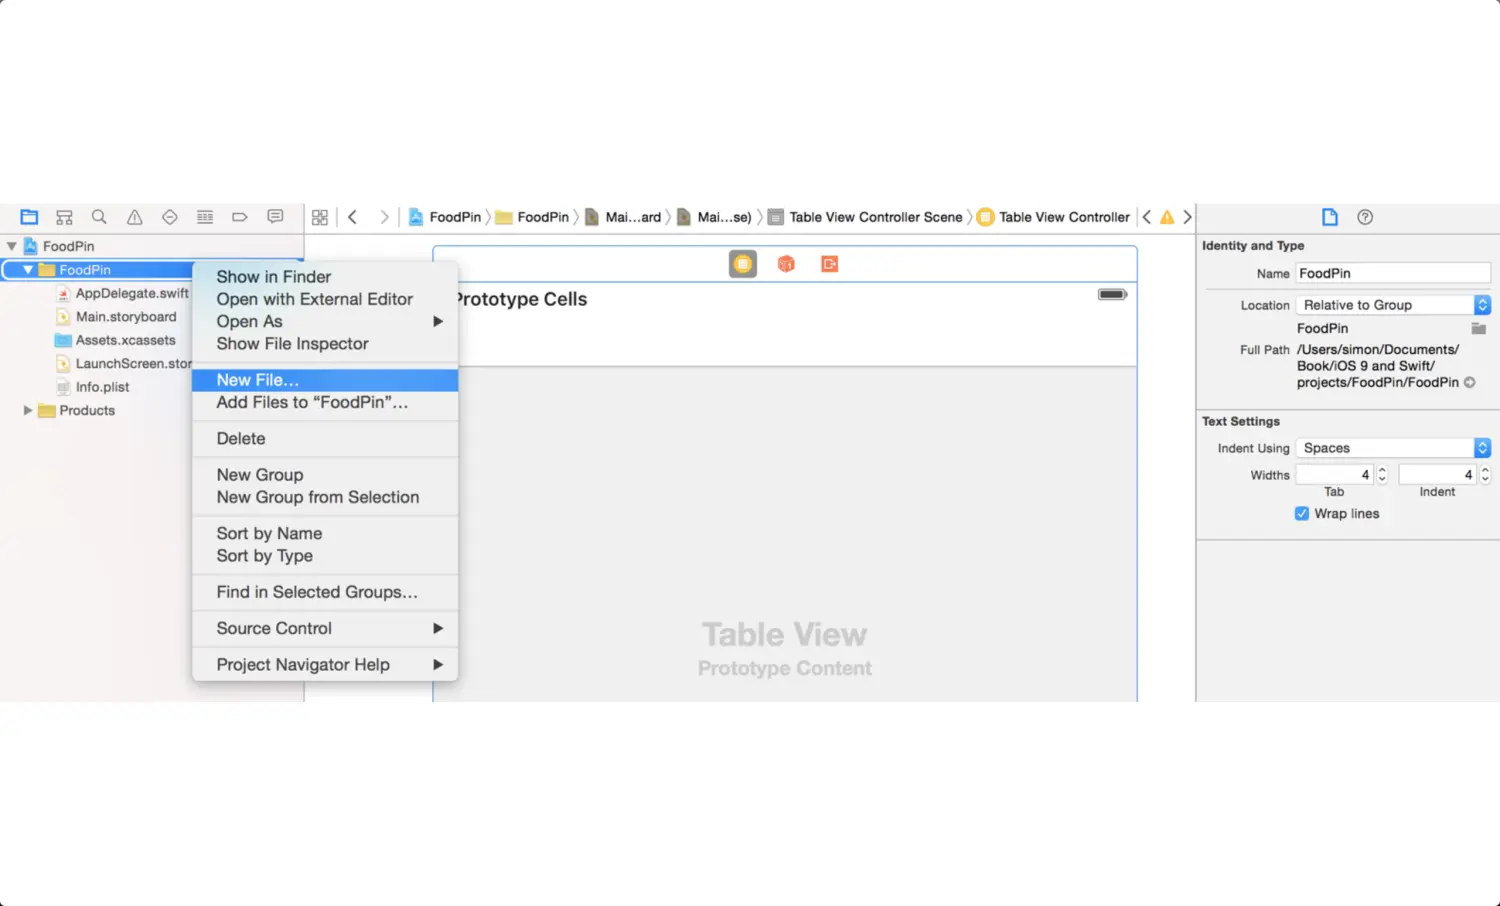The image size is (1500, 906).
Task: Select the orange First Responder cube icon
Action: [786, 264]
